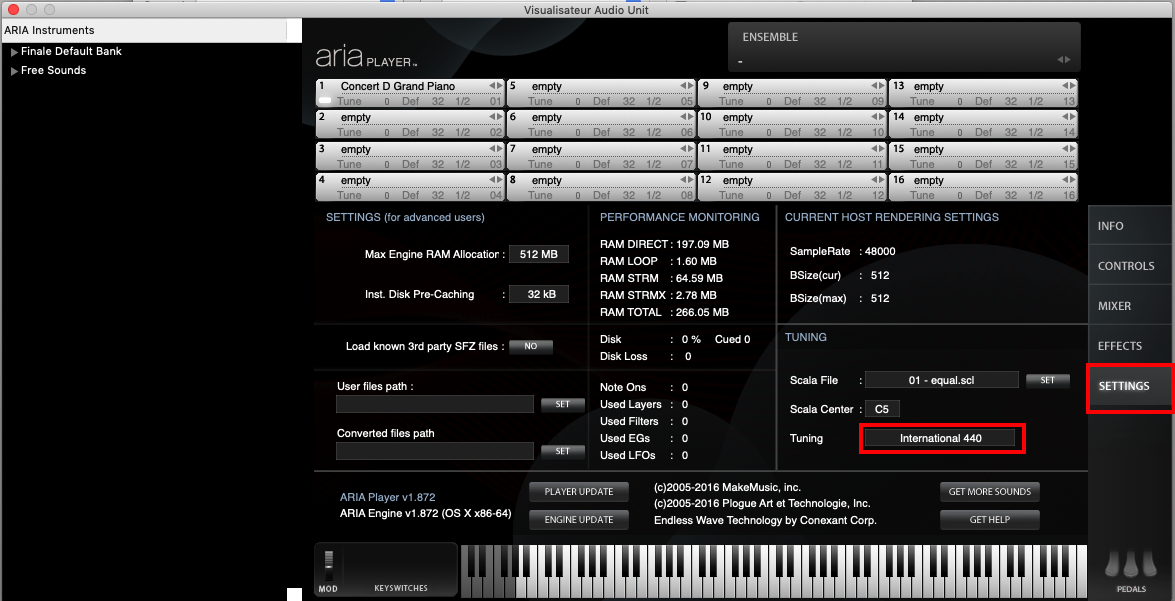Open the EFFECTS tab
Screen dimensions: 1175x601
tap(1119, 346)
